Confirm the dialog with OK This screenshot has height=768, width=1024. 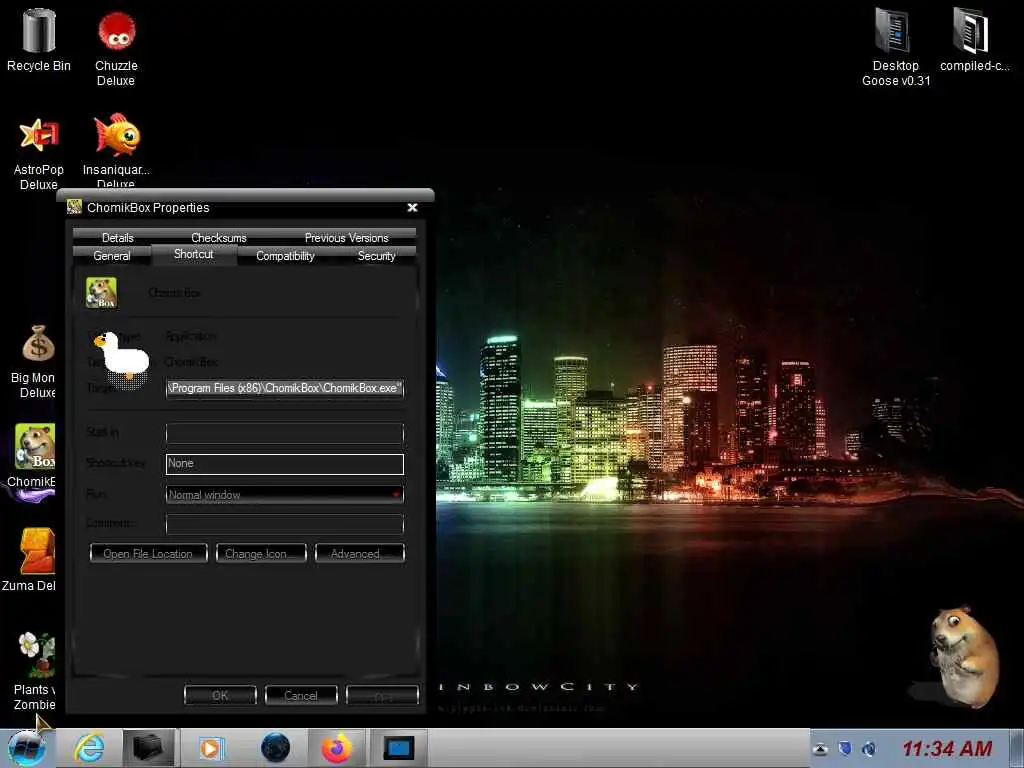(x=220, y=696)
